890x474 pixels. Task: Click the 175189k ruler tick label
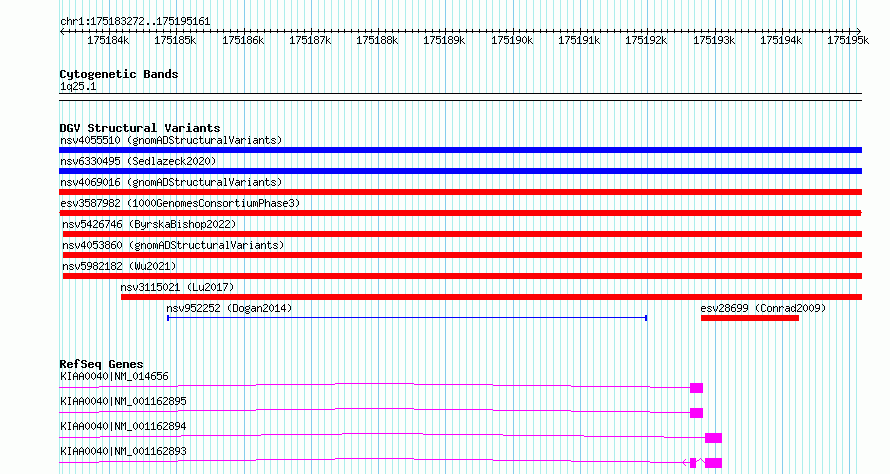tap(444, 40)
